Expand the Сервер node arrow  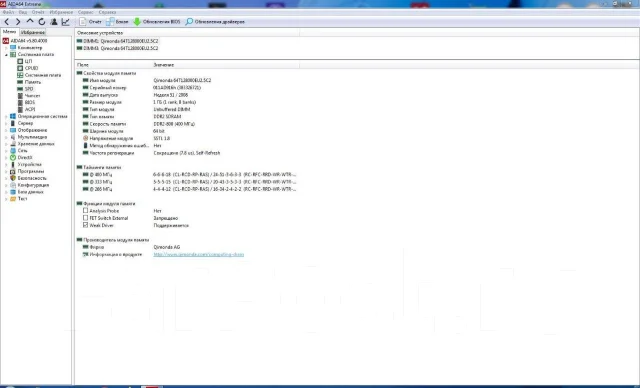(6, 123)
